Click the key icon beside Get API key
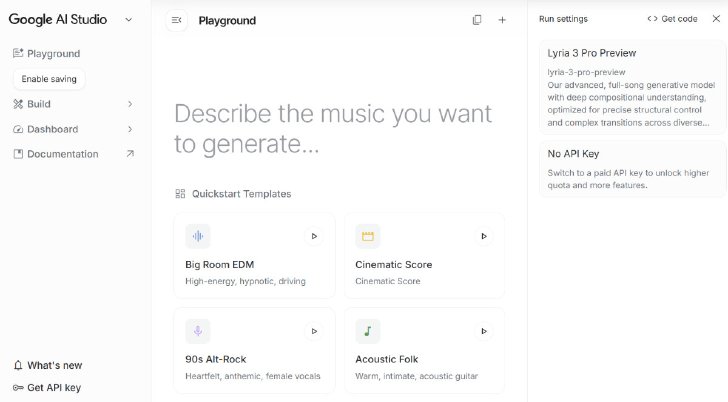728x402 pixels. click(x=18, y=388)
